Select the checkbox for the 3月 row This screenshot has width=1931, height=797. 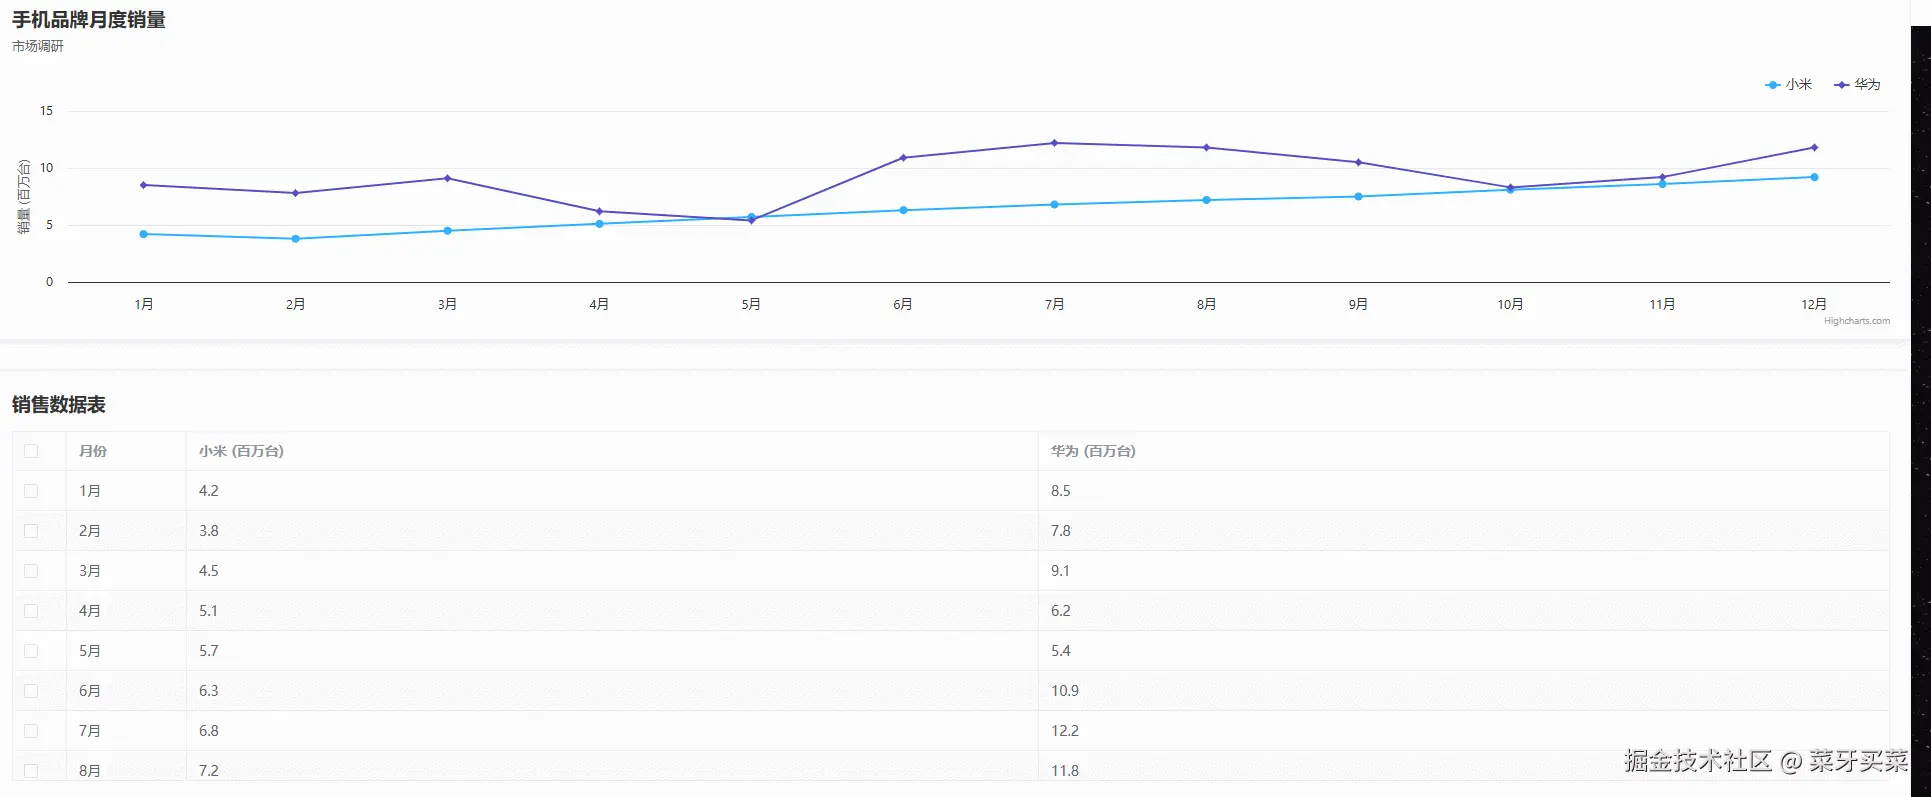click(31, 571)
